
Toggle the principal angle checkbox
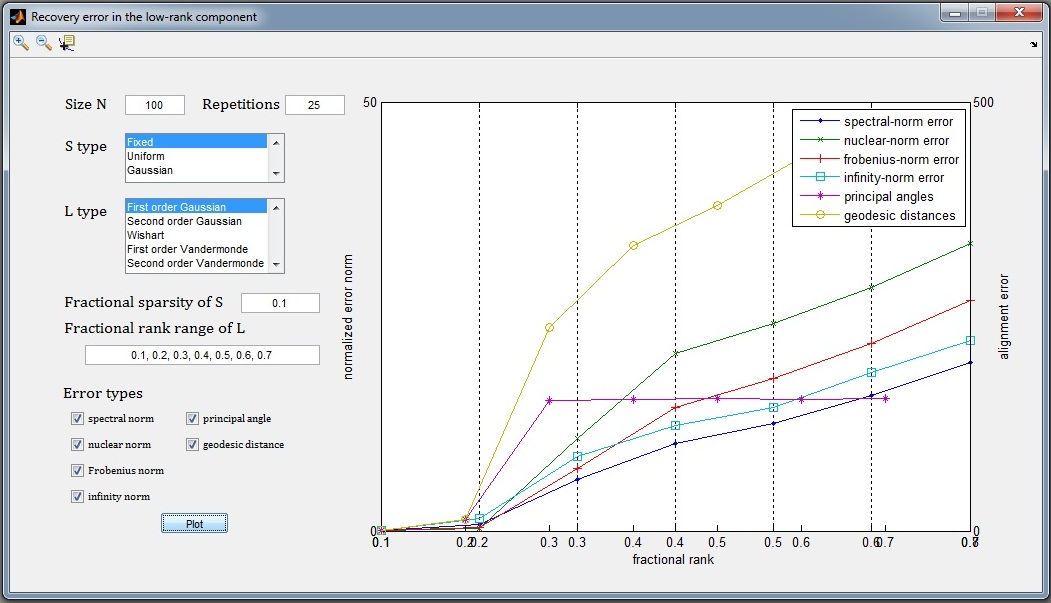pos(193,419)
